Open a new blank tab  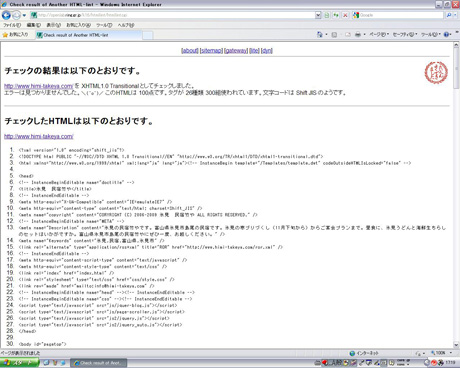coord(148,35)
